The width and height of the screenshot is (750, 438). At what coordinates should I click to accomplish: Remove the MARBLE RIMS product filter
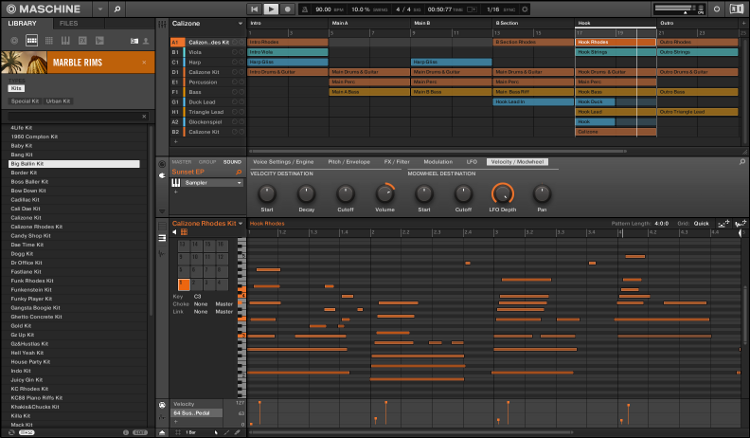click(x=144, y=63)
